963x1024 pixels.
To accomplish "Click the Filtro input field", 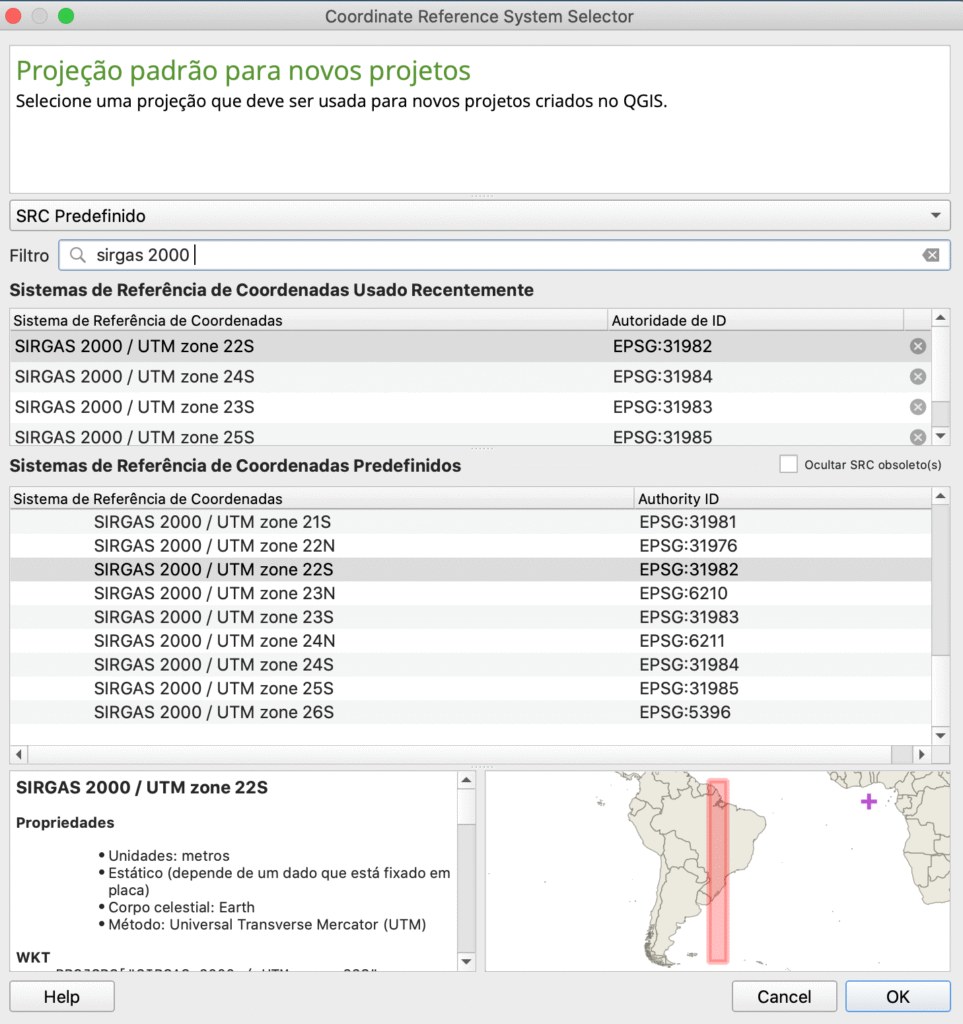I will click(504, 255).
